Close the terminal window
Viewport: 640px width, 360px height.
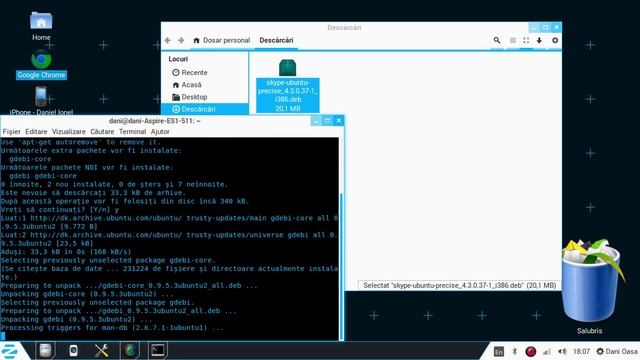coord(338,121)
